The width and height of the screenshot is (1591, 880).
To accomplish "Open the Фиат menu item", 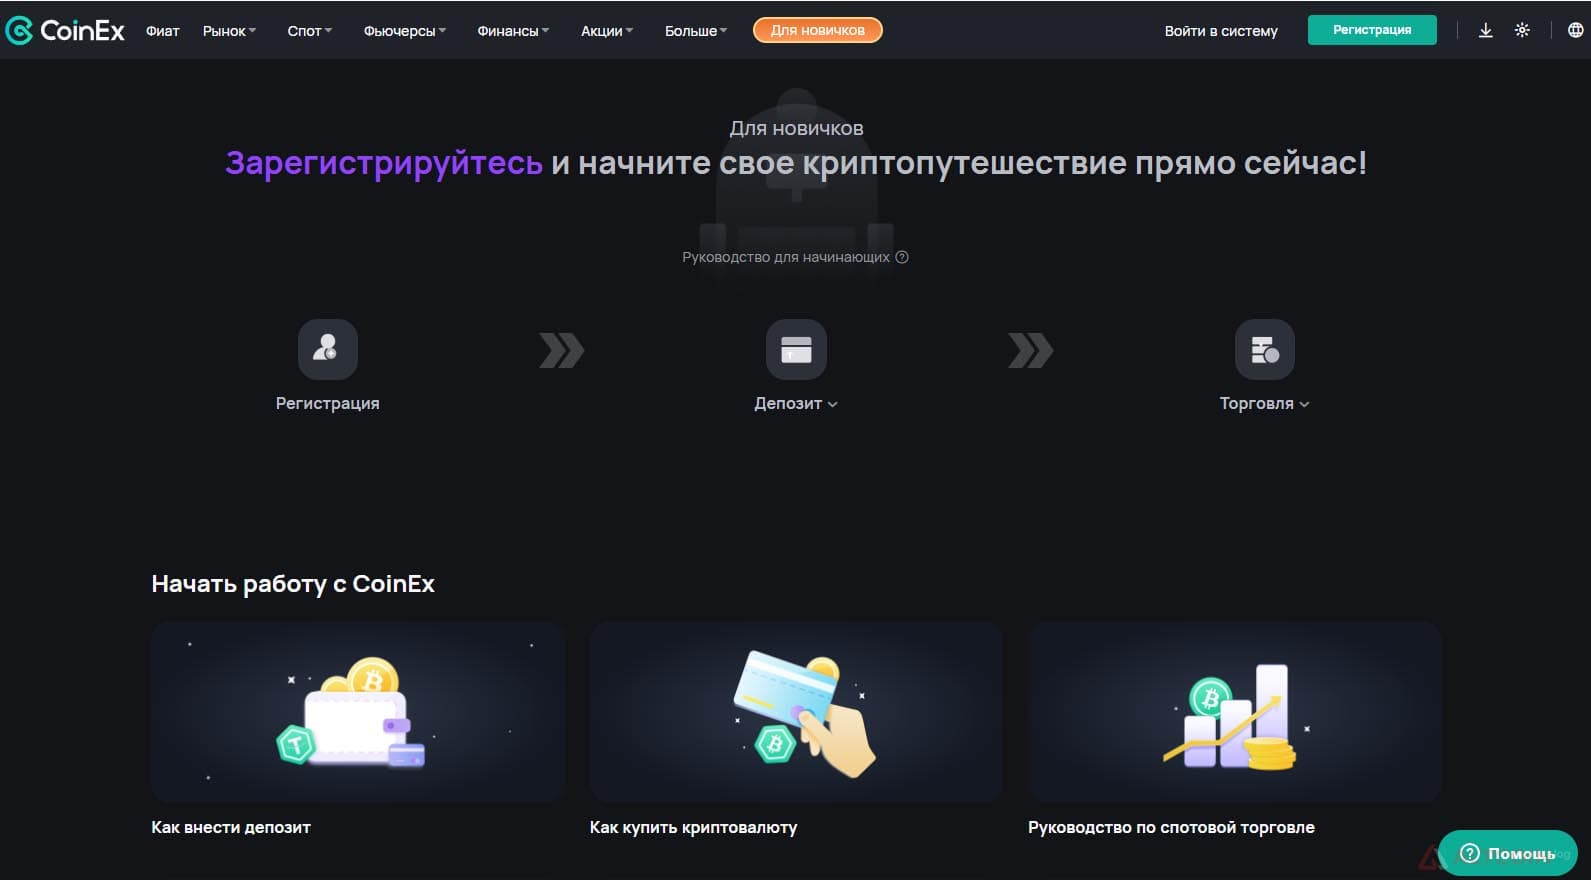I will (163, 31).
